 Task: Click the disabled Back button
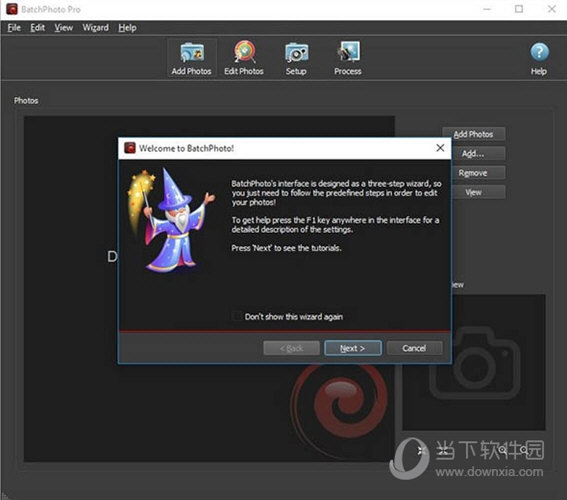291,348
